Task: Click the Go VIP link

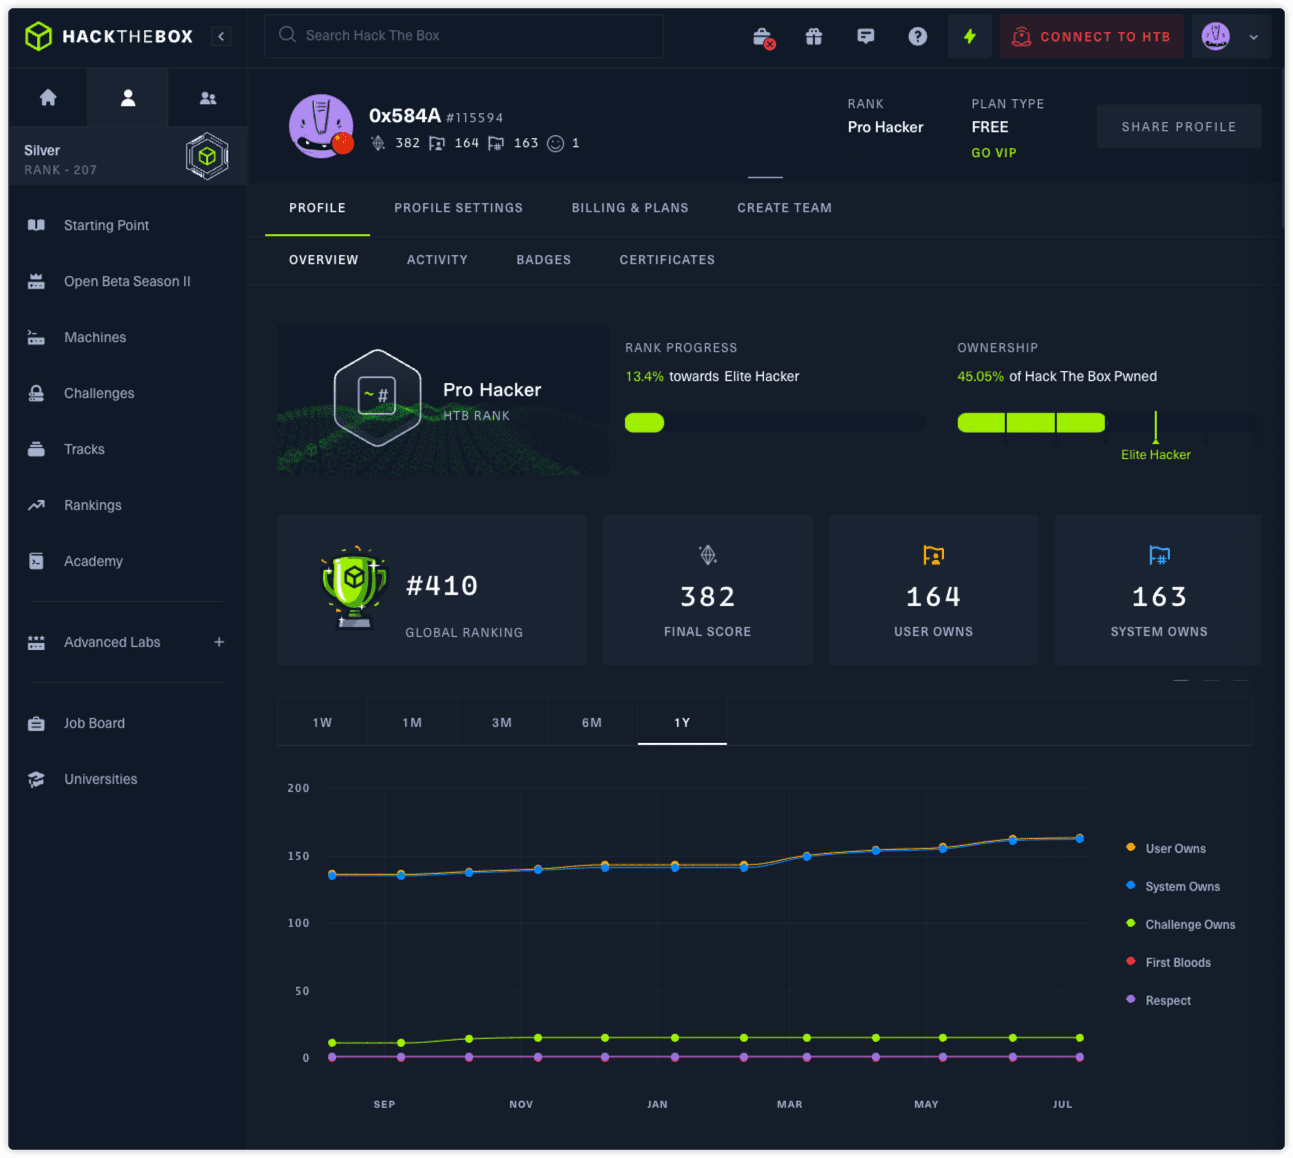Action: 993,153
